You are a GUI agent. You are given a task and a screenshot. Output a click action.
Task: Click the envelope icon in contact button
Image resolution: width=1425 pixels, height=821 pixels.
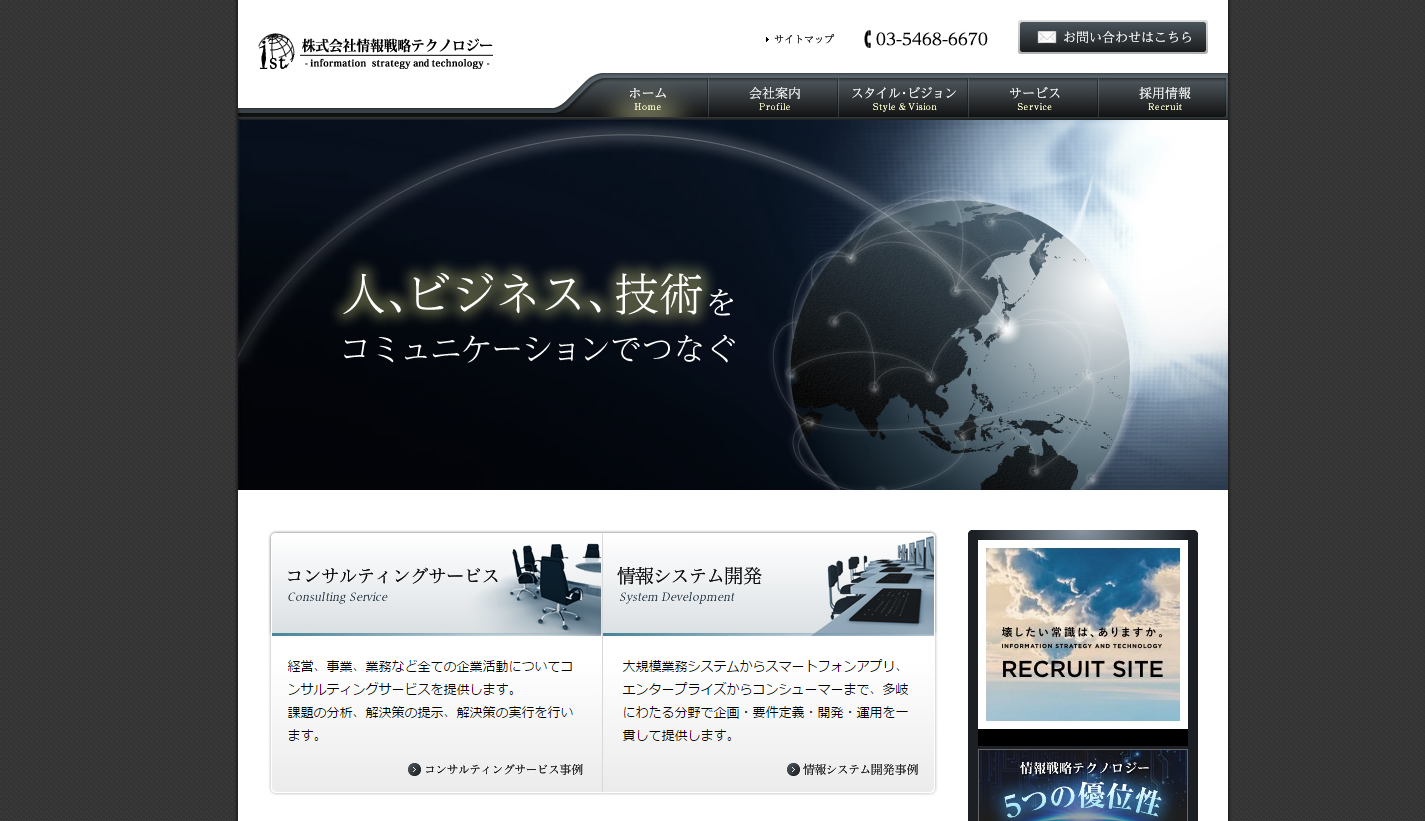pos(1047,37)
